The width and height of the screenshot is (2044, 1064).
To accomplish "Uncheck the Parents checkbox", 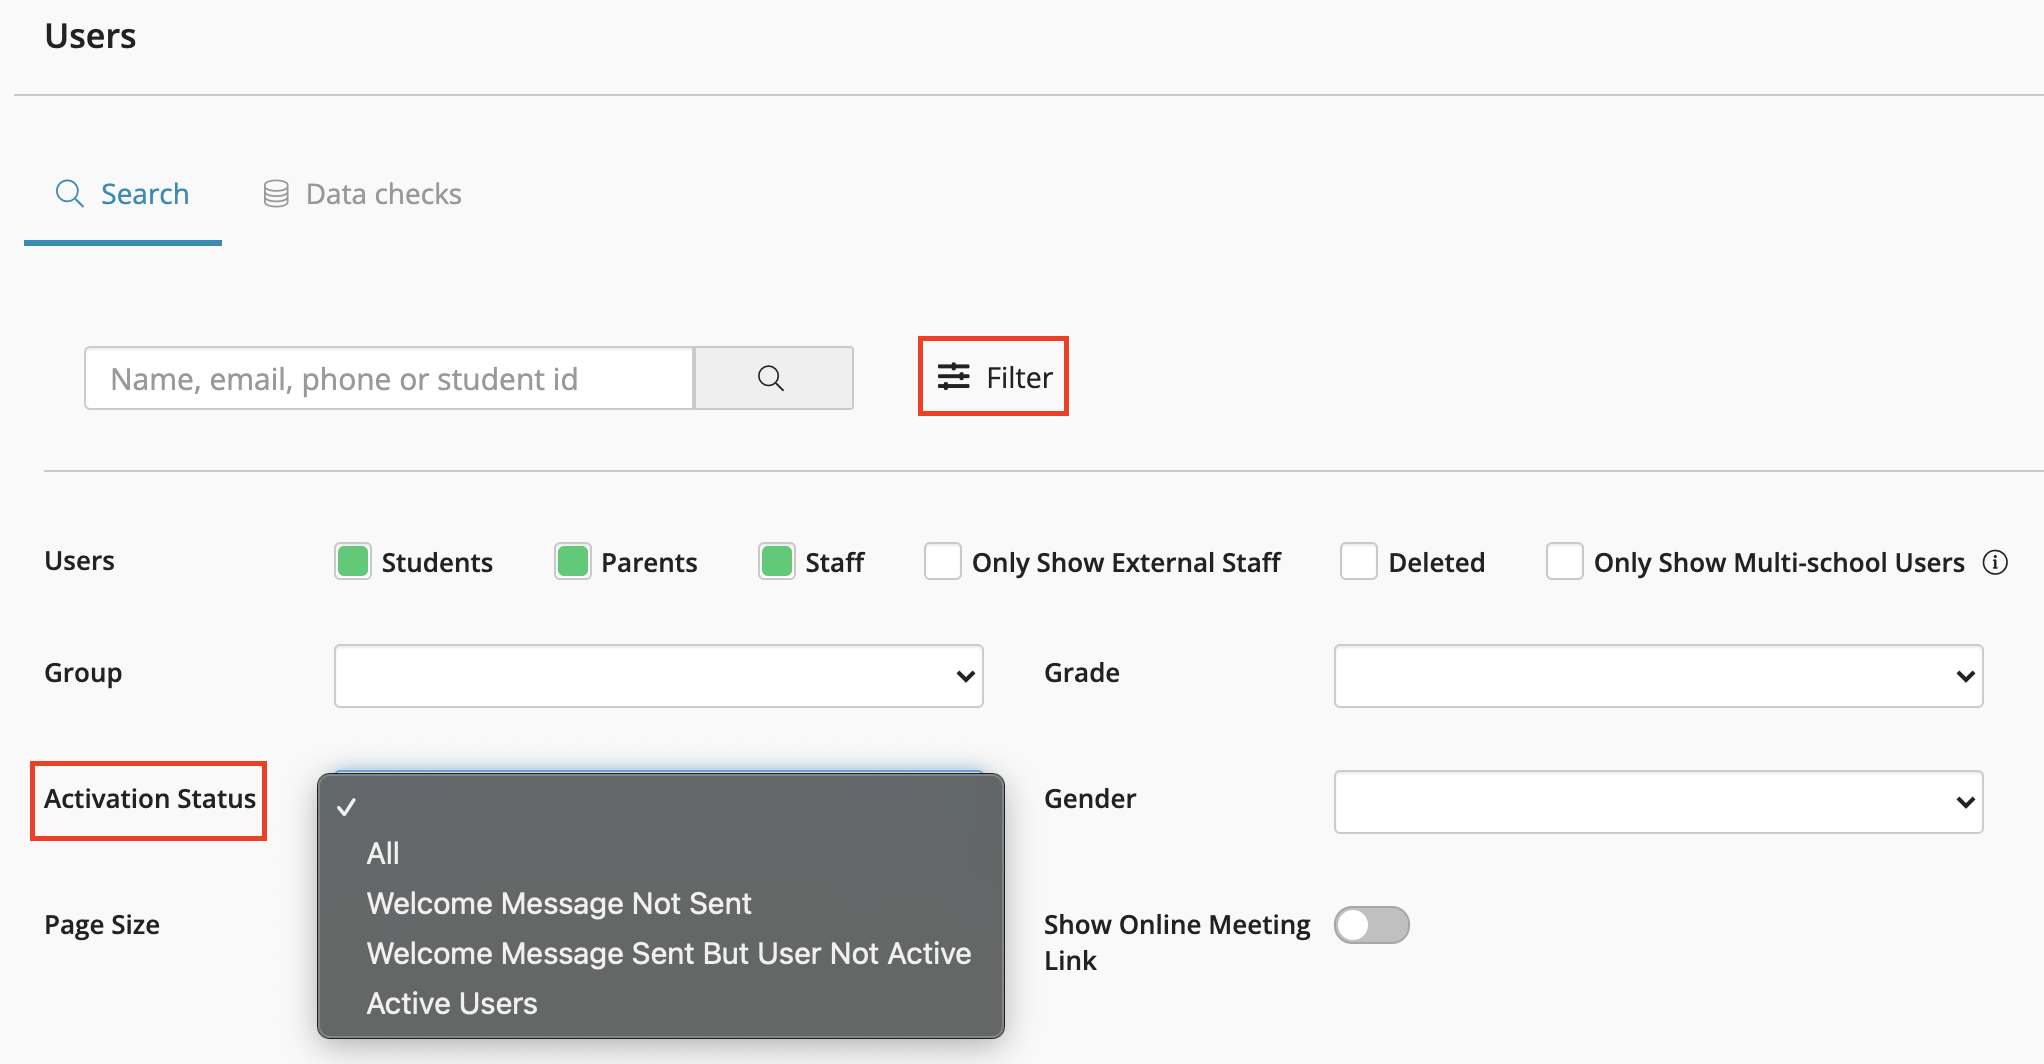I will pyautogui.click(x=573, y=561).
